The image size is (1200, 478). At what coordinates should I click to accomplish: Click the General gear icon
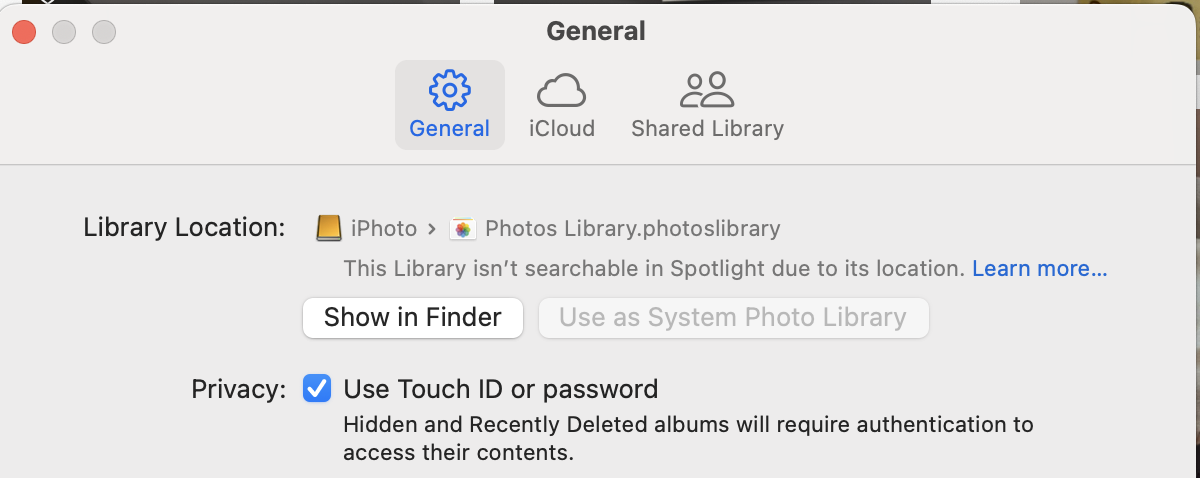(449, 90)
